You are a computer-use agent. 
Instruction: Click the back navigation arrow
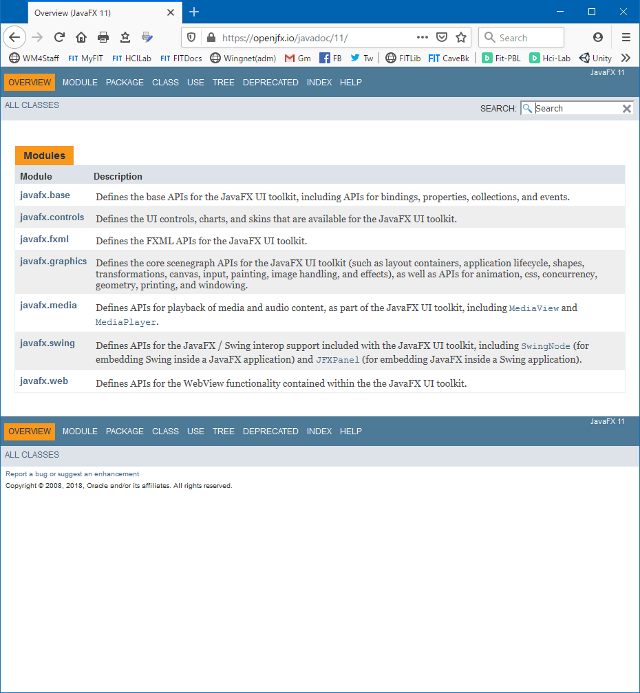(16, 37)
